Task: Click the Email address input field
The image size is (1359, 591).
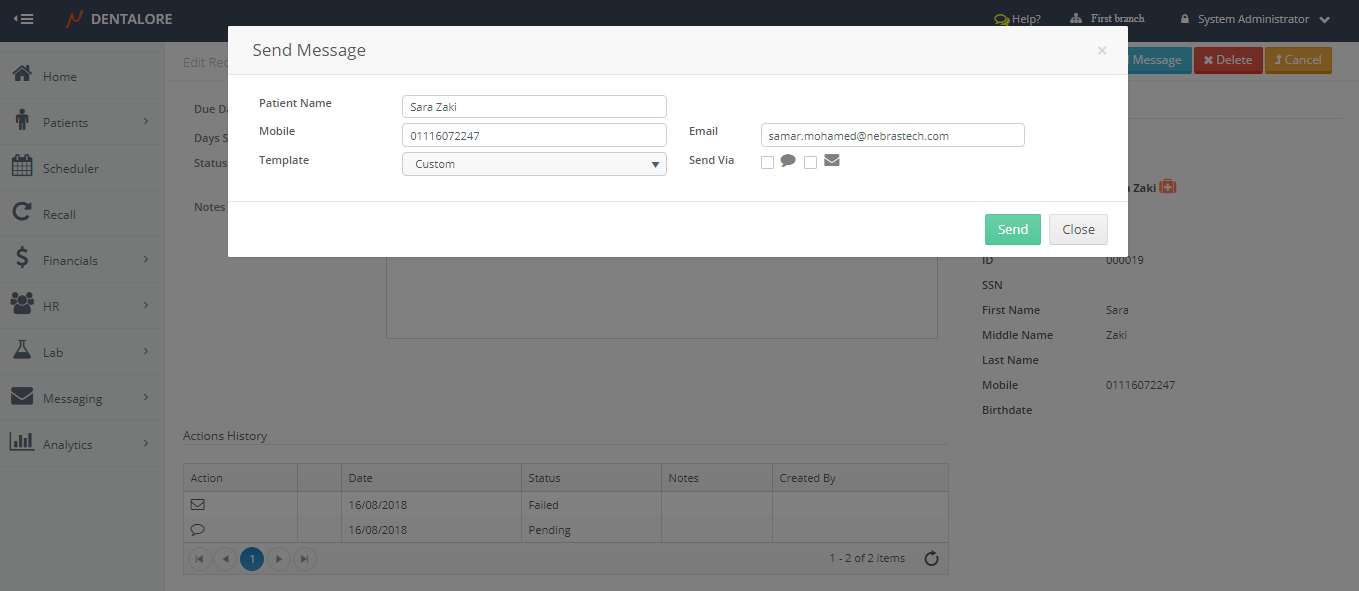Action: 892,135
